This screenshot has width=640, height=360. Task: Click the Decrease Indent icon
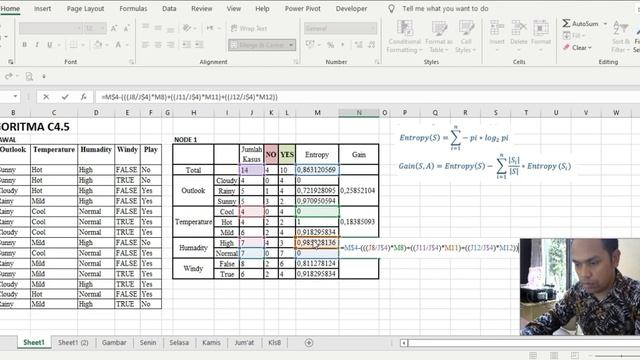coord(187,44)
